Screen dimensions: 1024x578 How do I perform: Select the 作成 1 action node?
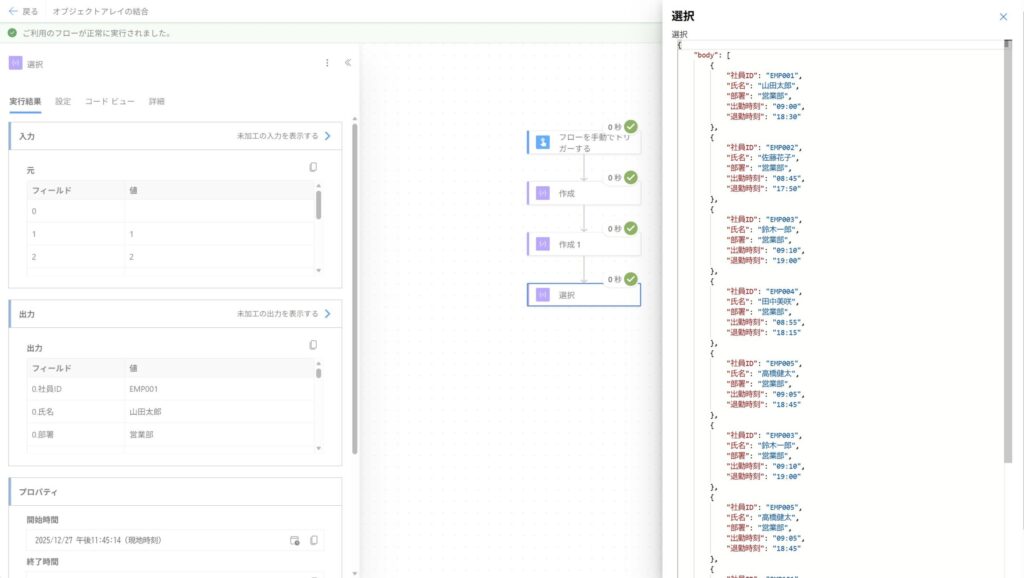[x=584, y=244]
